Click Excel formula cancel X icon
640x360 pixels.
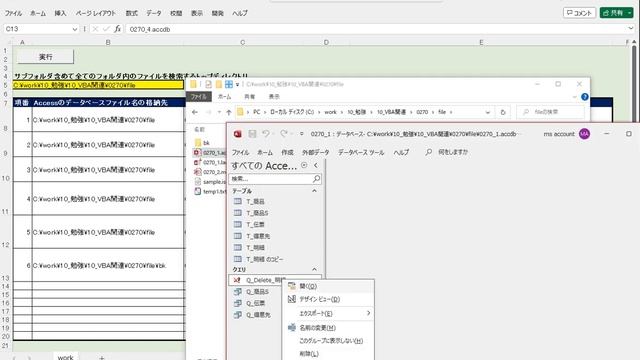tap(95, 29)
